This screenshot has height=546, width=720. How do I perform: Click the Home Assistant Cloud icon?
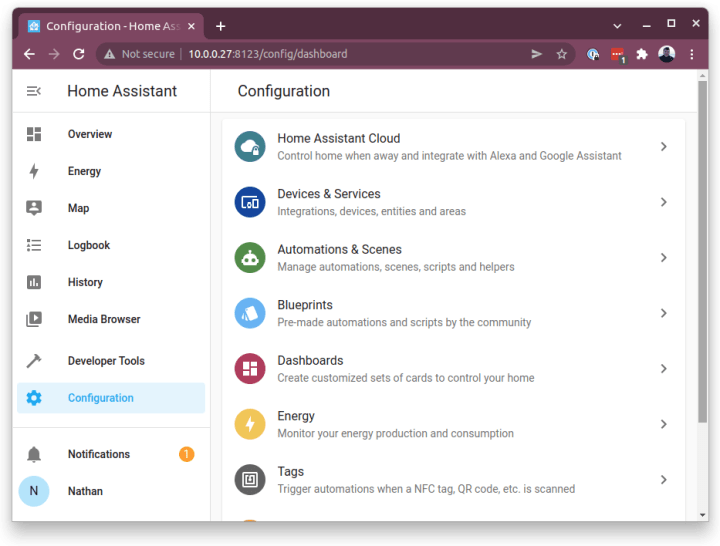250,146
